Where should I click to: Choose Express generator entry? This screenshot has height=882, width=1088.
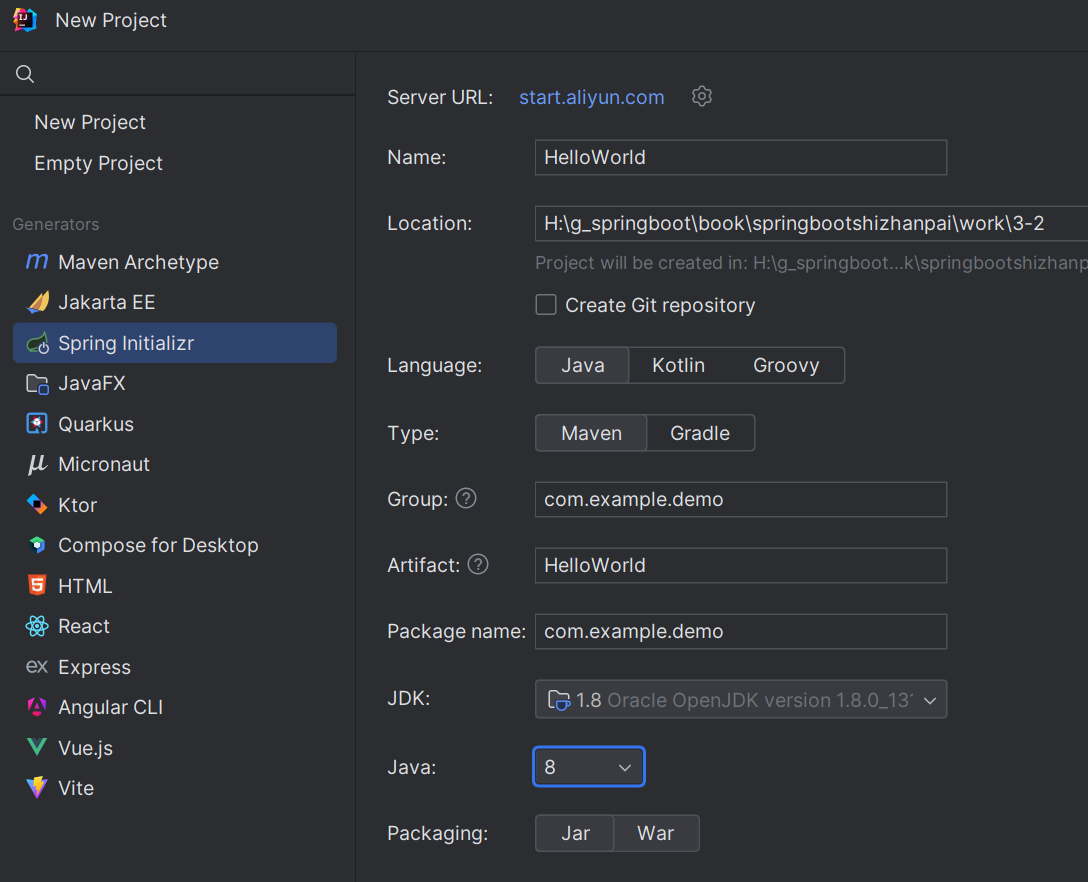[x=175, y=666]
